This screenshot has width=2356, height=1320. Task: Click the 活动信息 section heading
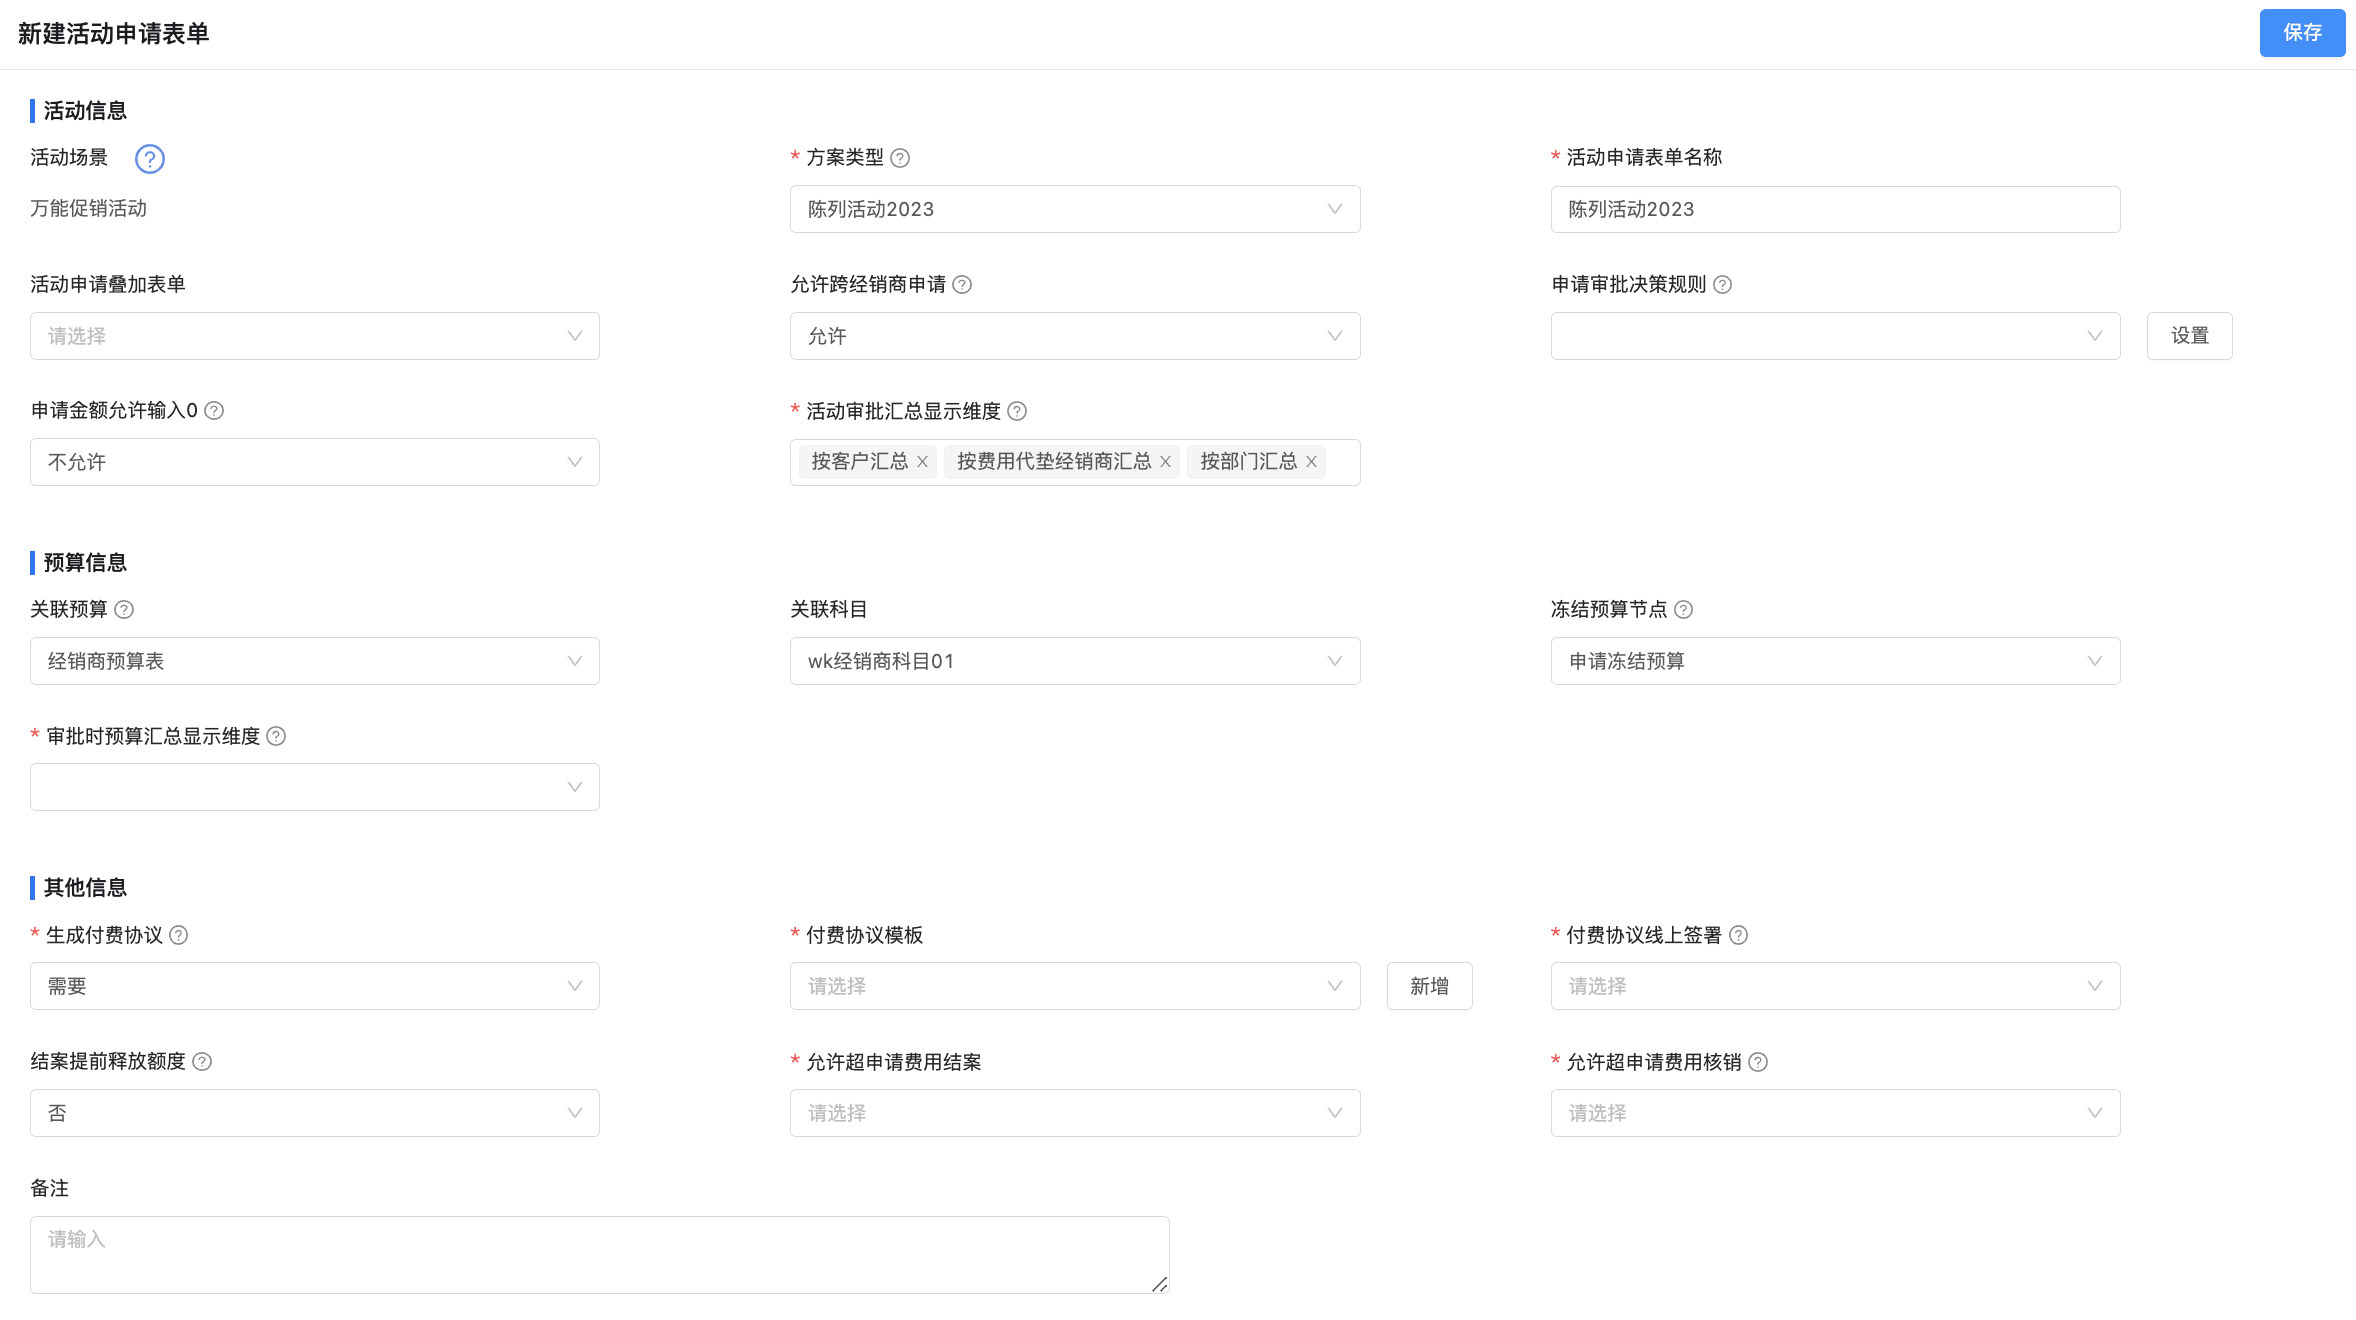(x=85, y=111)
